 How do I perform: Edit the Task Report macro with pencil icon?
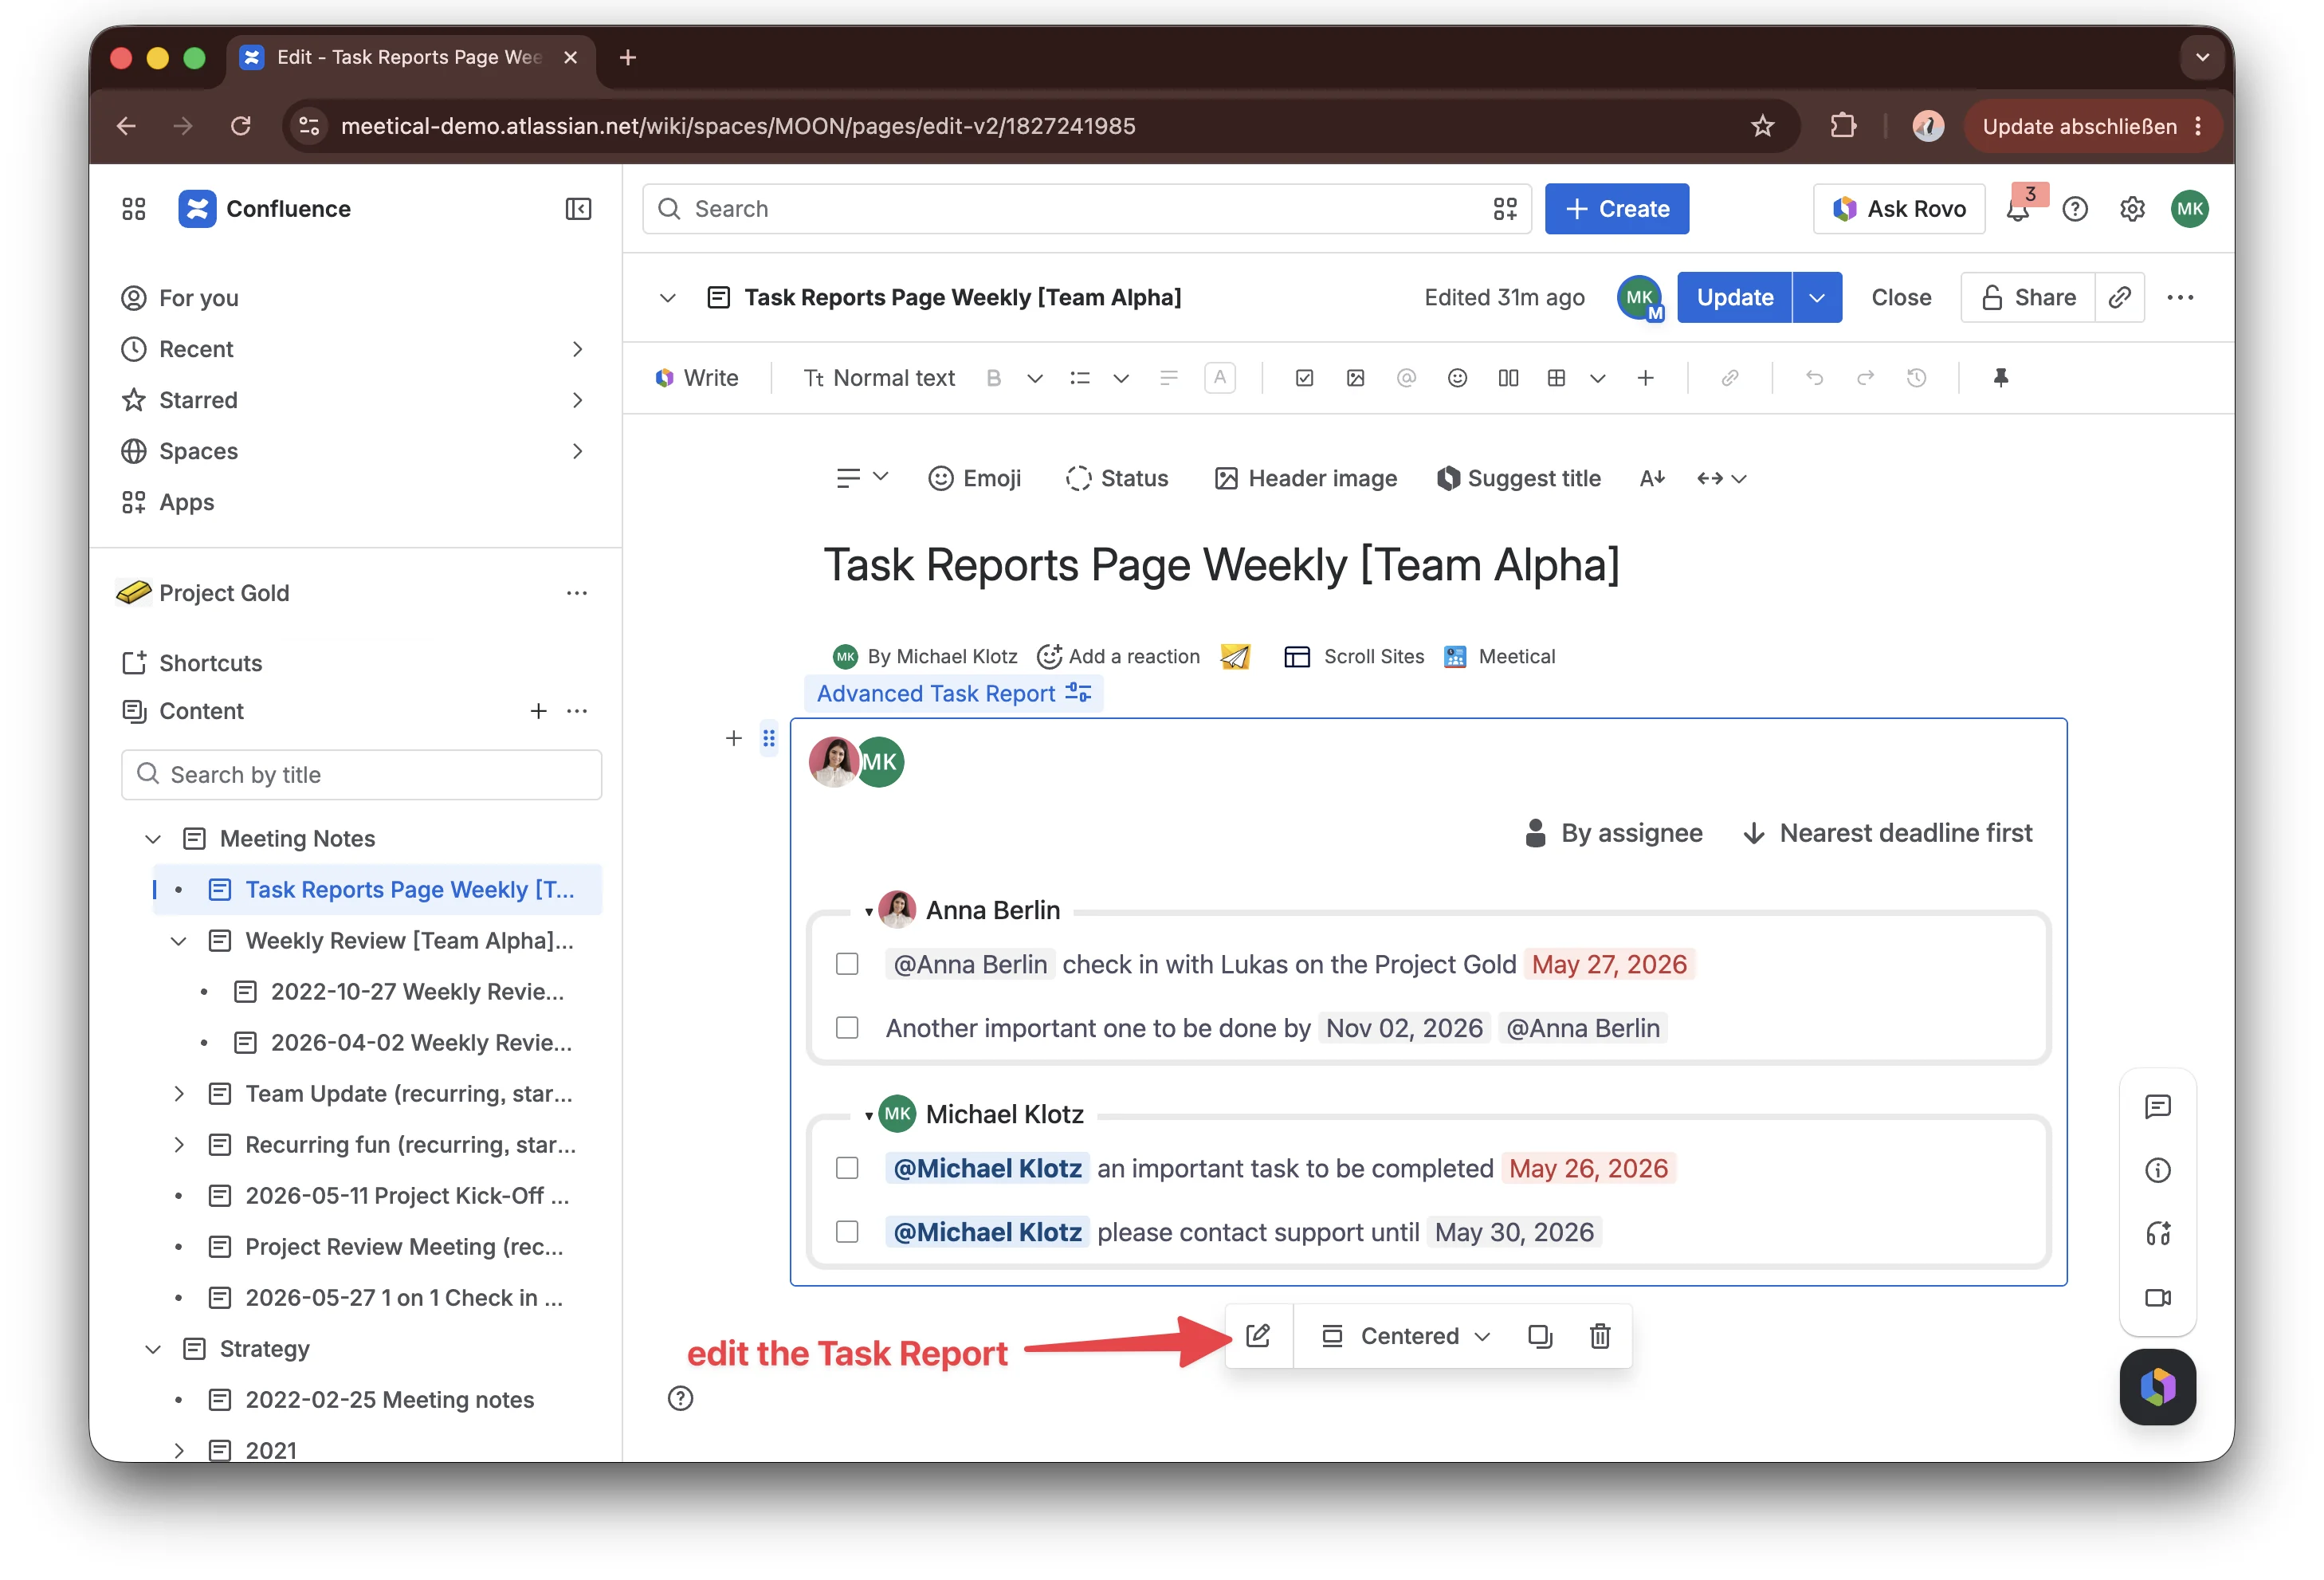(1258, 1336)
